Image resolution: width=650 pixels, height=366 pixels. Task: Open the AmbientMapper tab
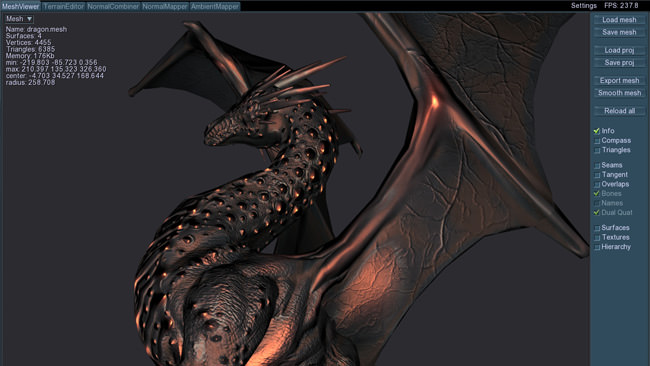pyautogui.click(x=214, y=6)
